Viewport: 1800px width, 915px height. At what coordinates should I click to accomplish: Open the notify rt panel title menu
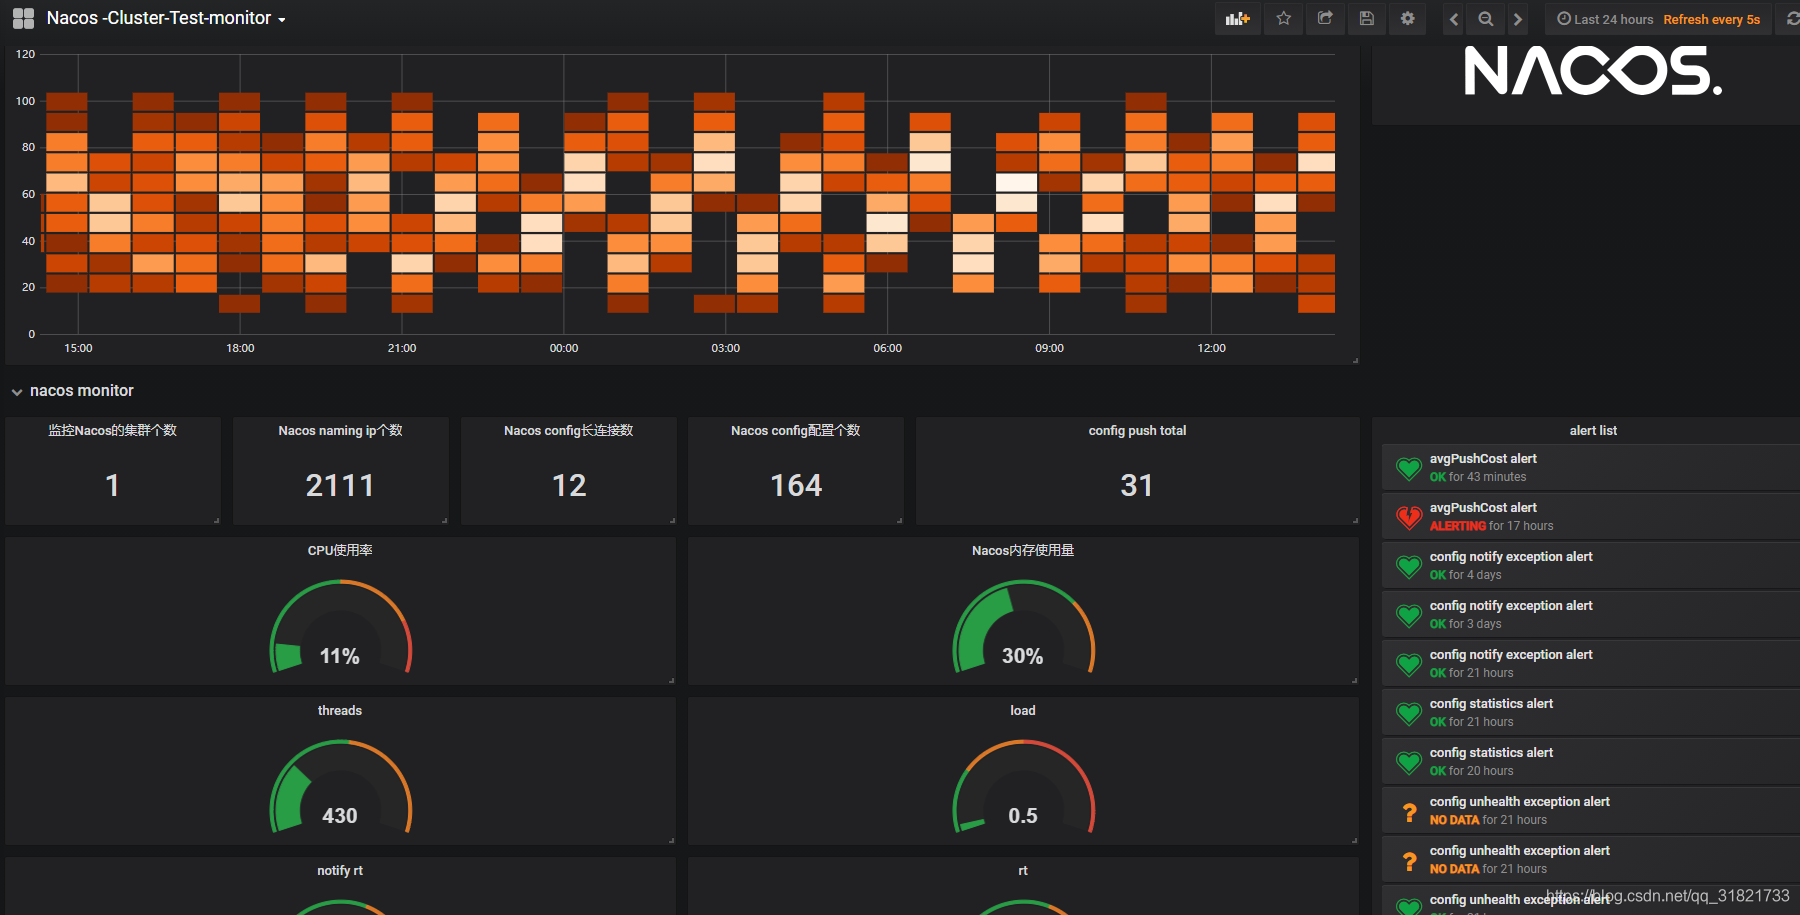(340, 870)
